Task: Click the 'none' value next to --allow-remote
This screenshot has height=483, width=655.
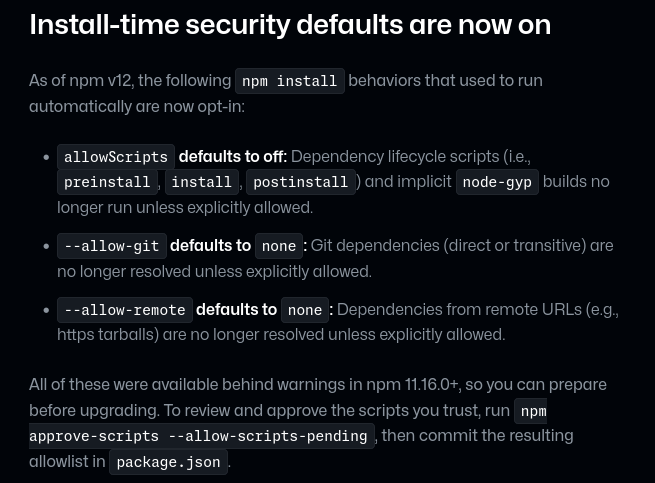Action: [305, 310]
